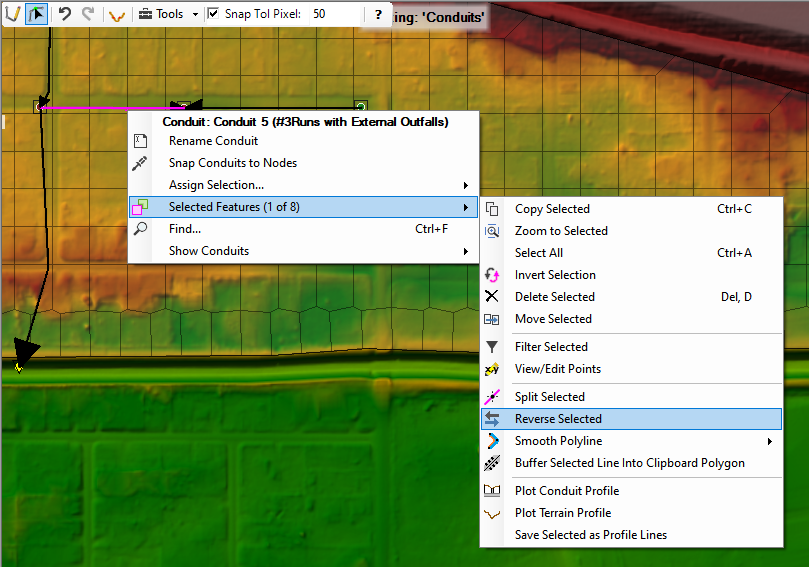Click the undo arrow in the toolbar
This screenshot has height=567, width=809.
[x=65, y=14]
